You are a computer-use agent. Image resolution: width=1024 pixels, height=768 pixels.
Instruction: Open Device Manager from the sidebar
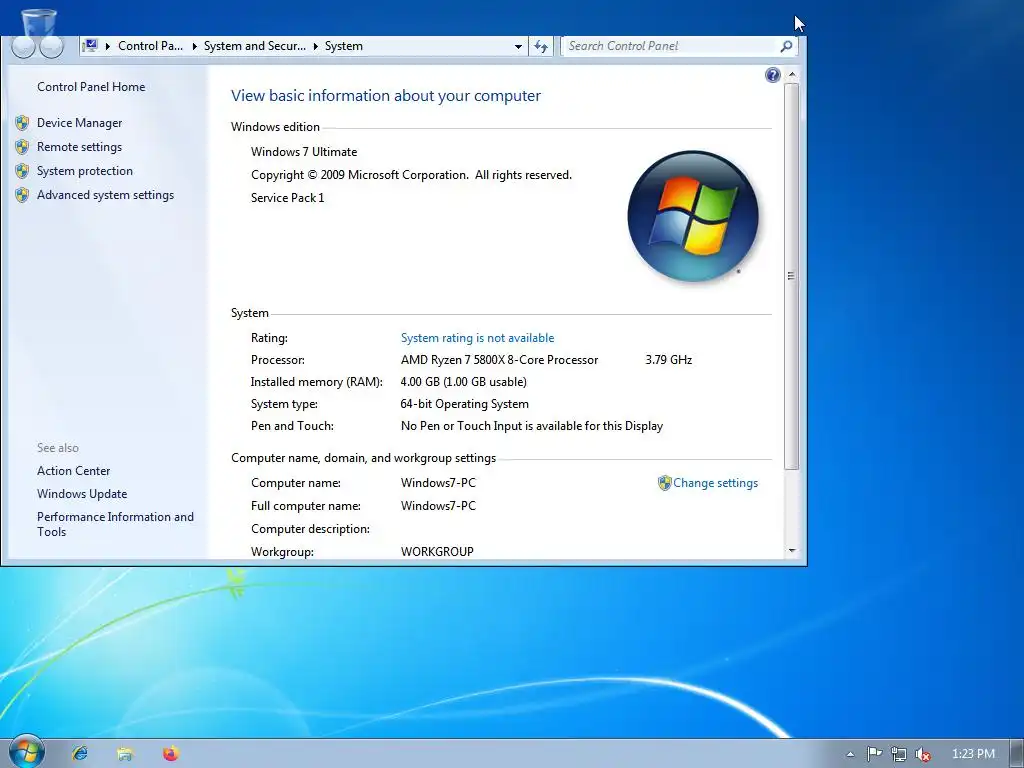coord(79,123)
